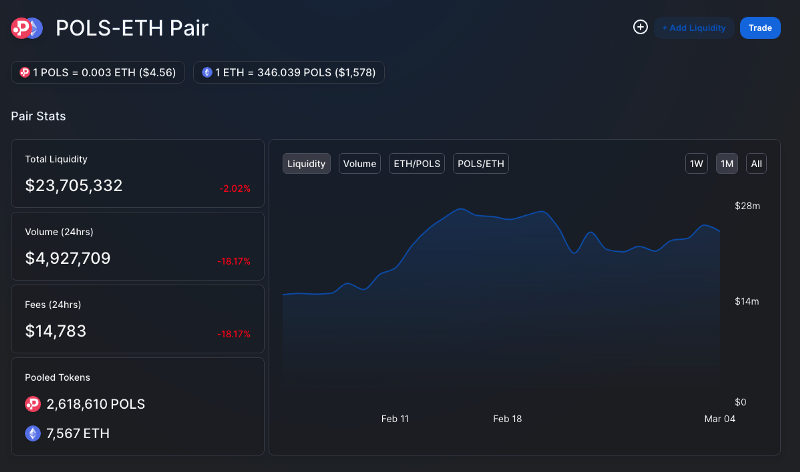Click the -2.02% liquidity change
This screenshot has height=472, width=800.
235,188
